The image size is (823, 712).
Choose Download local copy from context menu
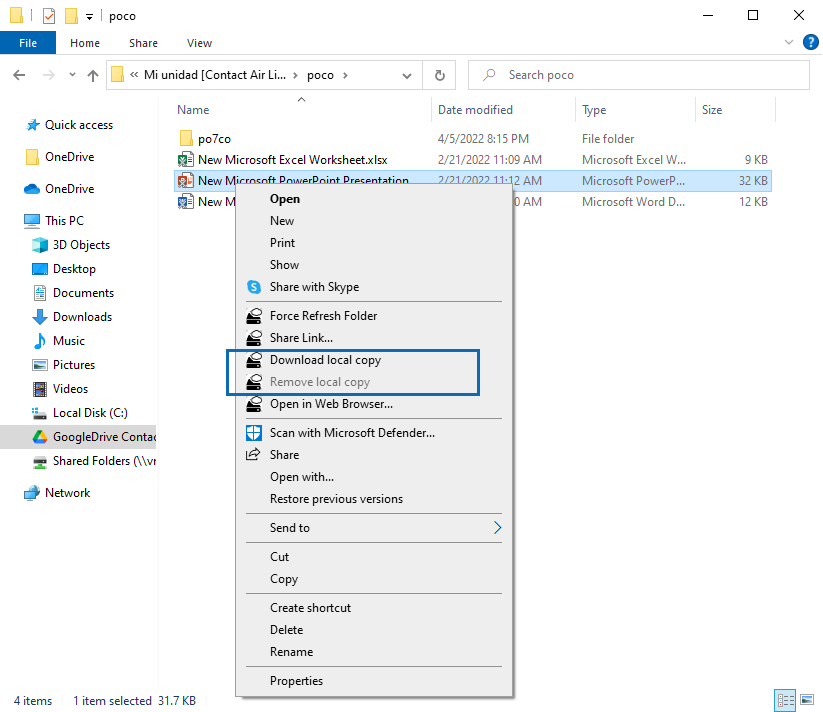pyautogui.click(x=325, y=360)
